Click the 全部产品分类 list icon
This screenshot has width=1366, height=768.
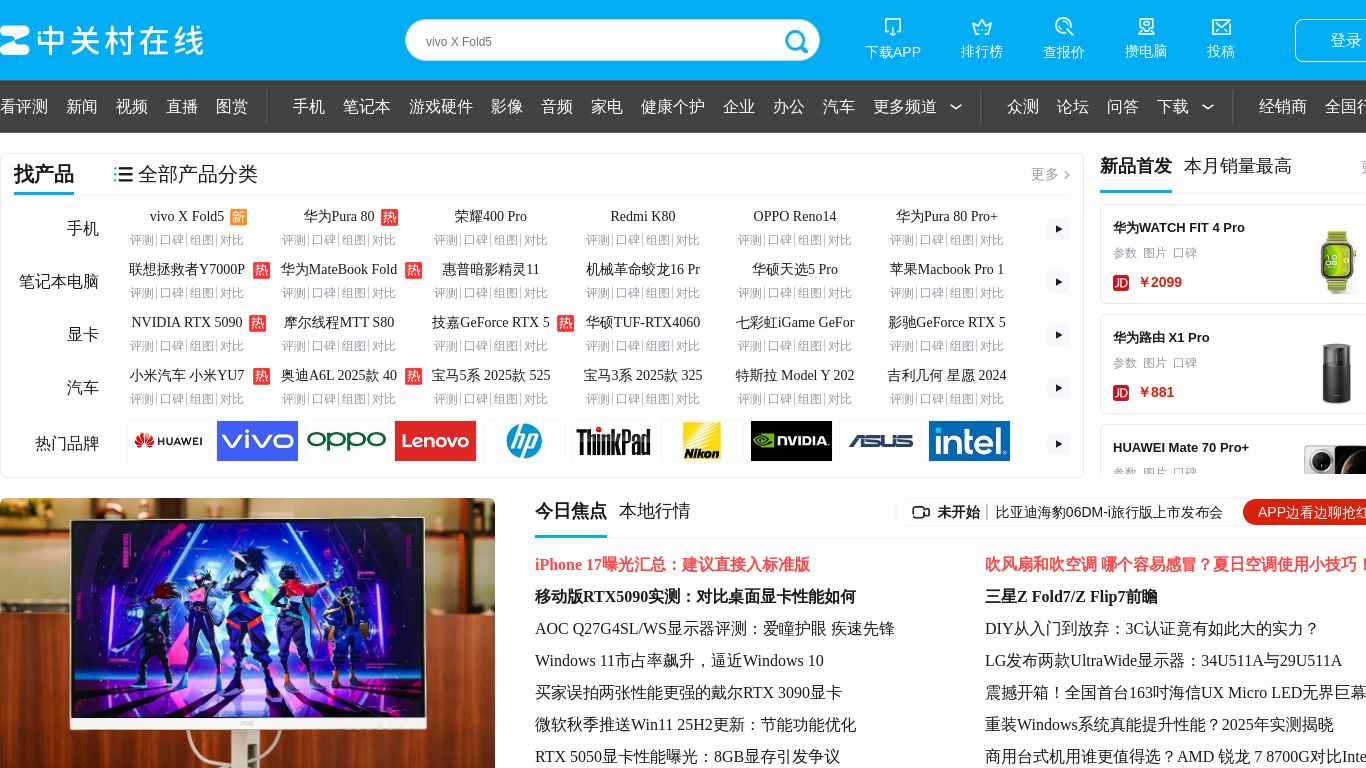(x=123, y=174)
